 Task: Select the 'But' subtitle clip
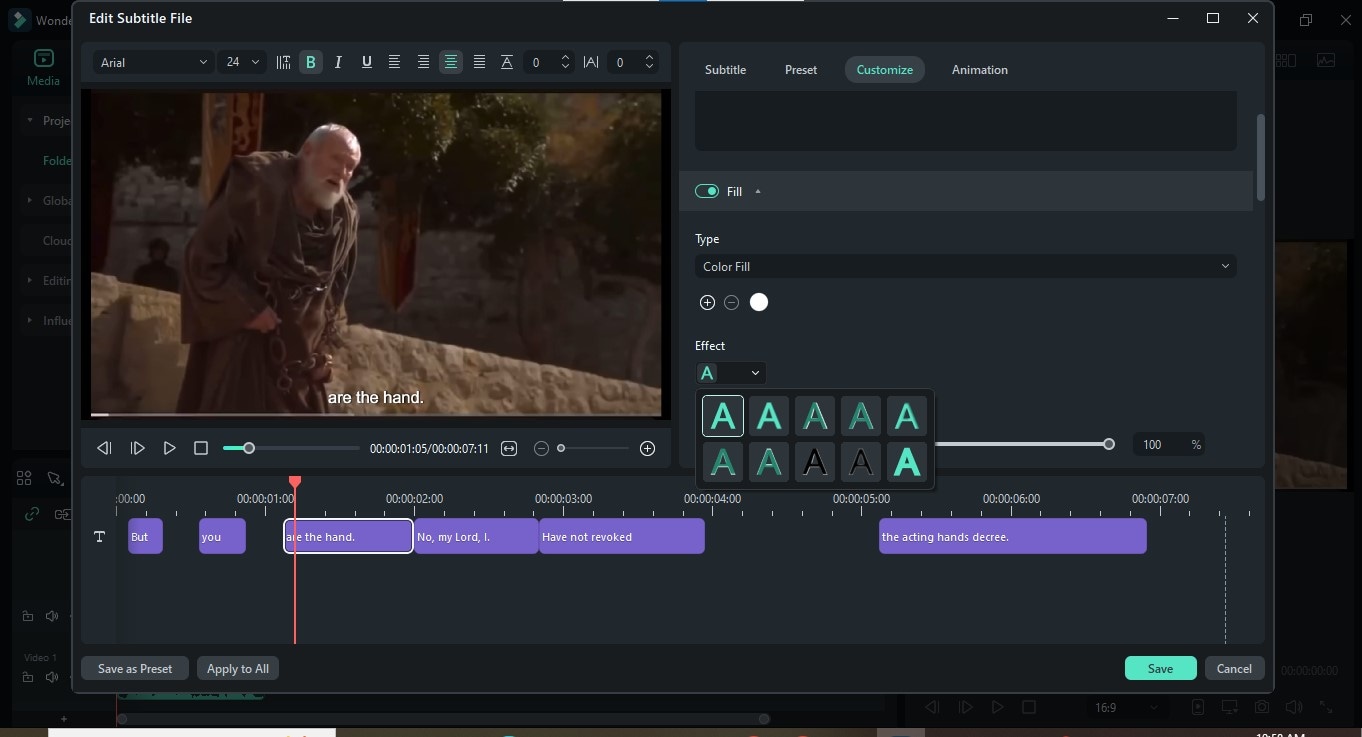[x=146, y=536]
